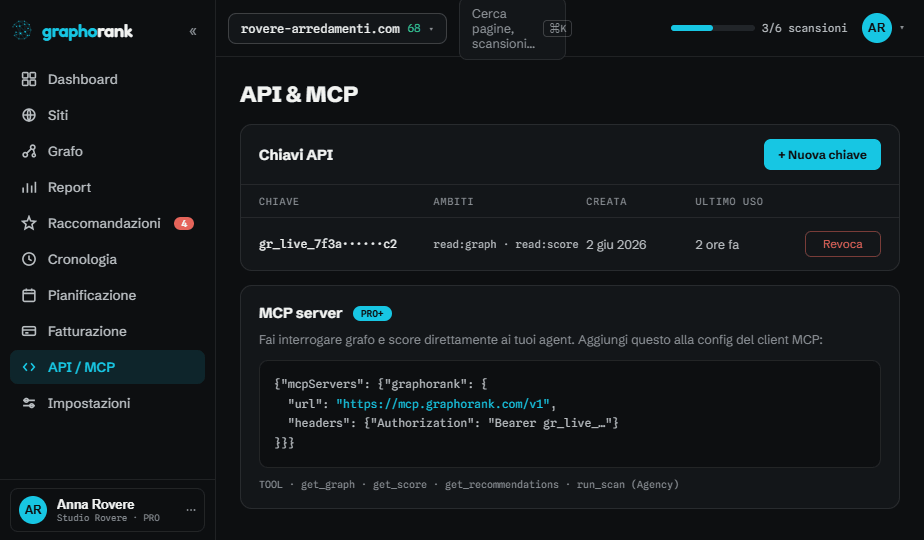Click the Dashboard grid icon
924x540 pixels.
29,79
